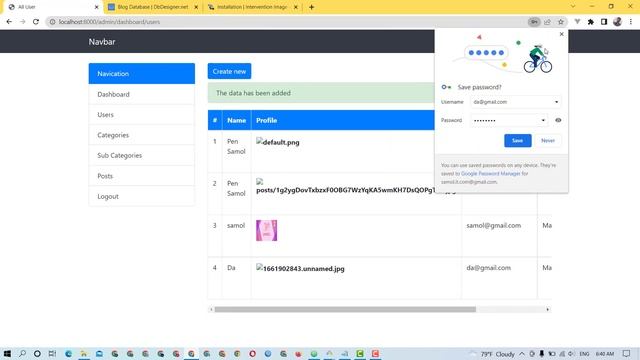Open the tab search chevron
Viewport: 640px width, 360px height.
(x=573, y=7)
